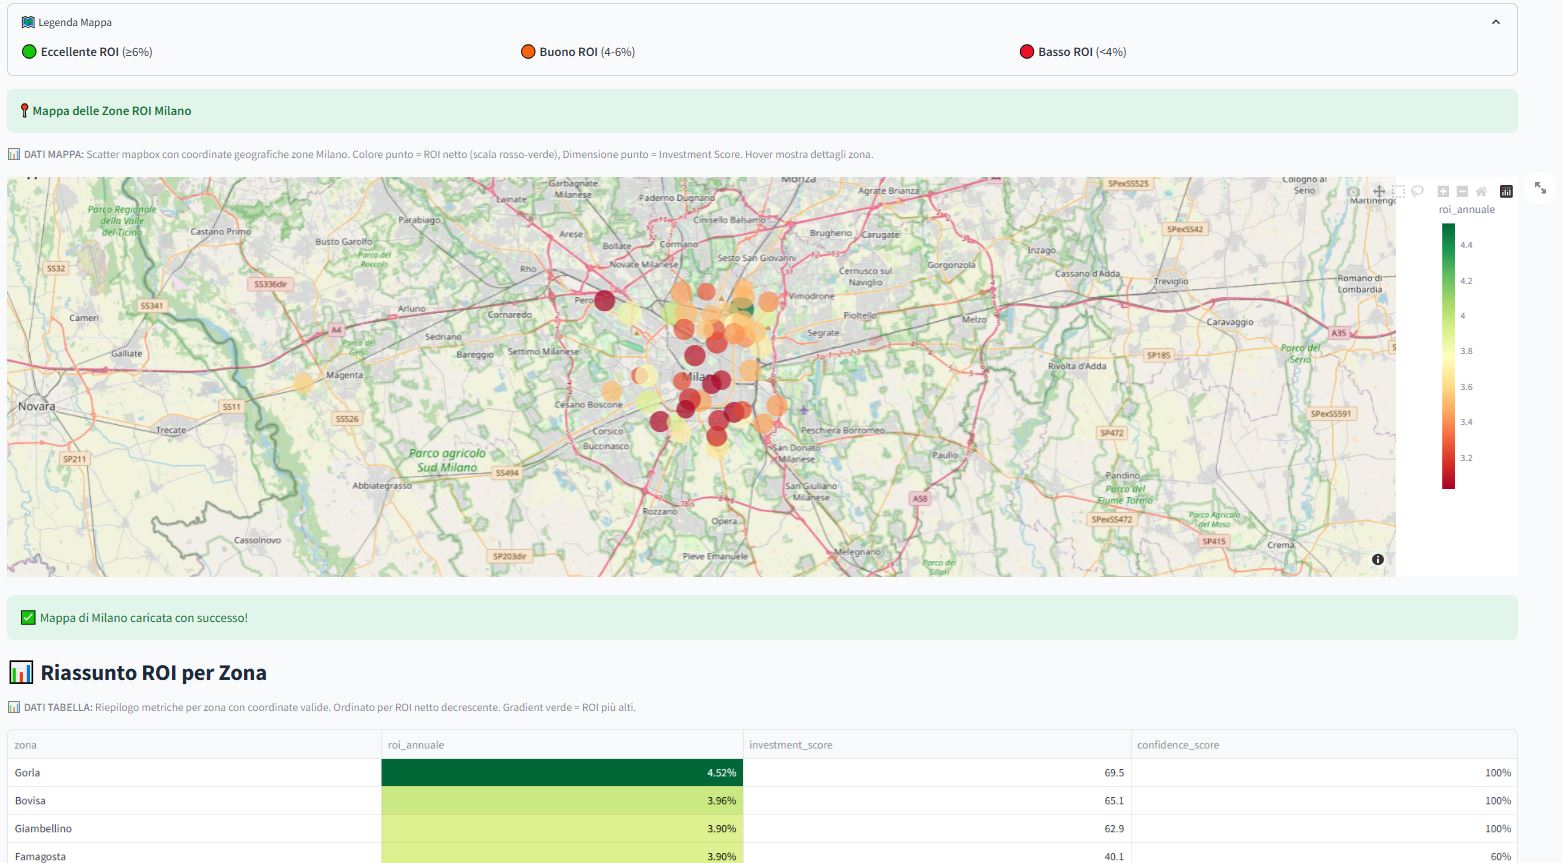Image resolution: width=1563 pixels, height=863 pixels.
Task: Expand the map to fullscreen
Action: 1541,189
